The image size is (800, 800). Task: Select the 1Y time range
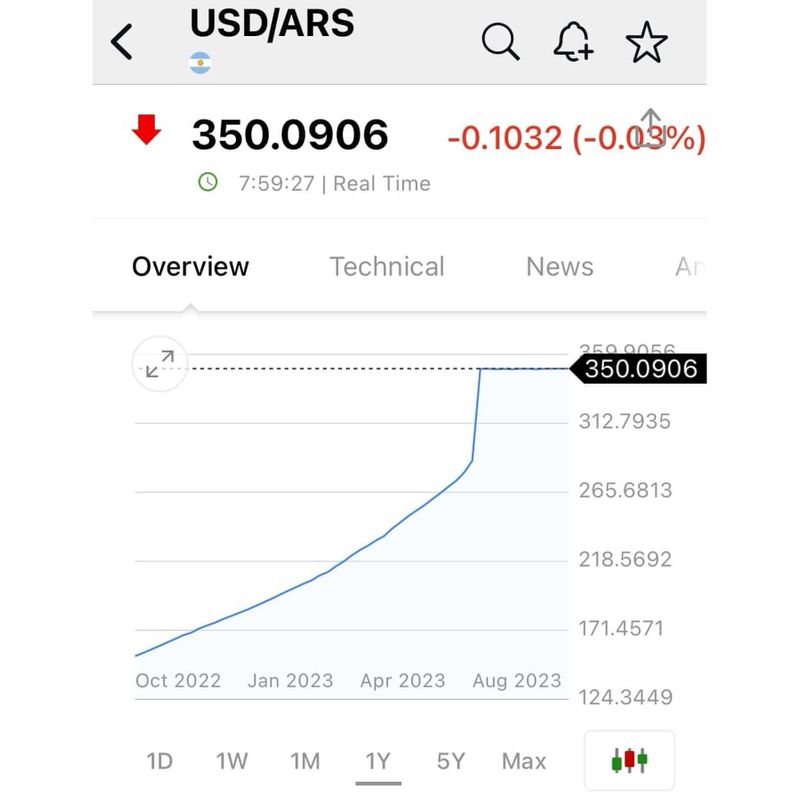pos(378,761)
